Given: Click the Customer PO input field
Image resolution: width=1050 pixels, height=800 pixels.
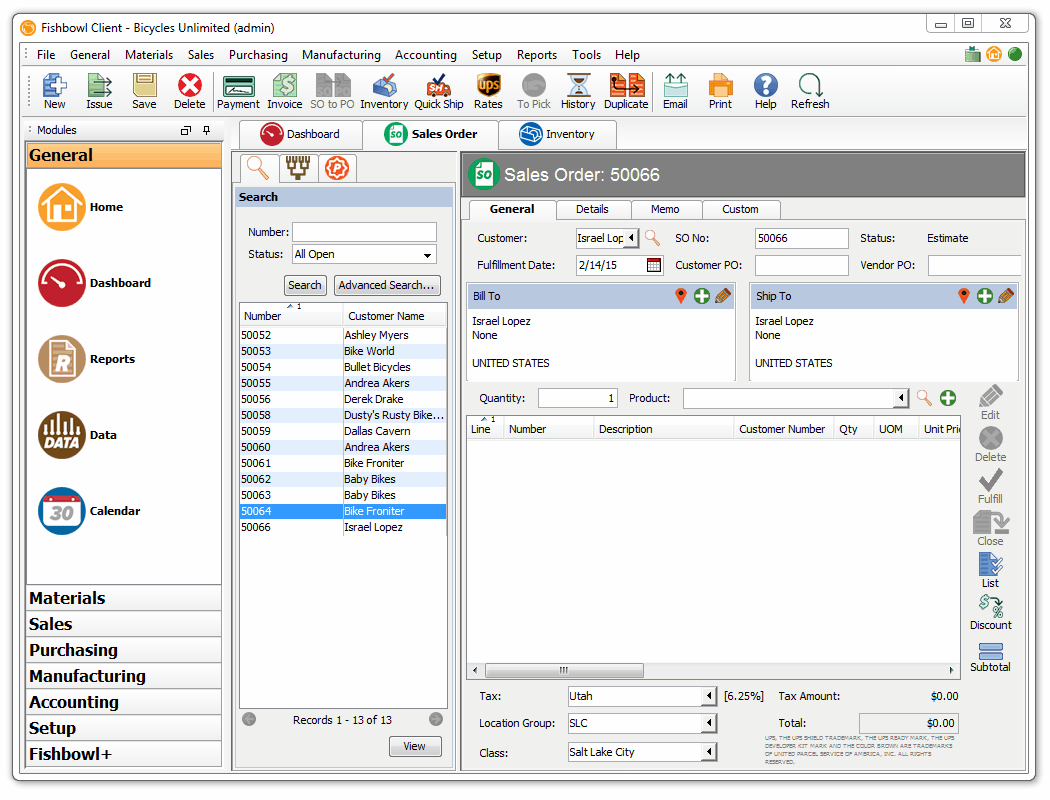Looking at the screenshot, I should click(x=801, y=265).
